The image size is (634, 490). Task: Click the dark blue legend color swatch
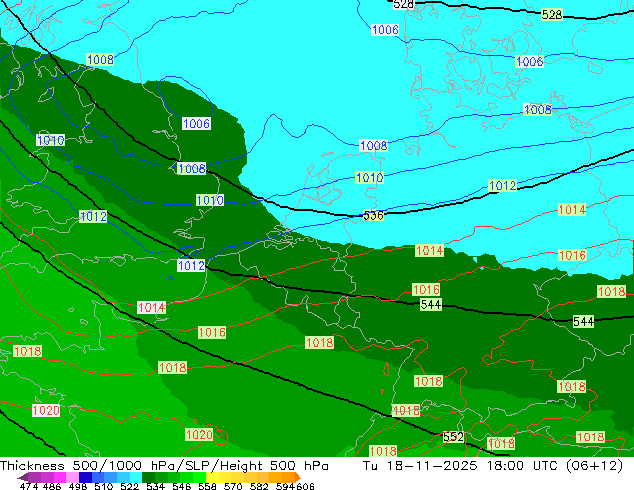pos(85,477)
